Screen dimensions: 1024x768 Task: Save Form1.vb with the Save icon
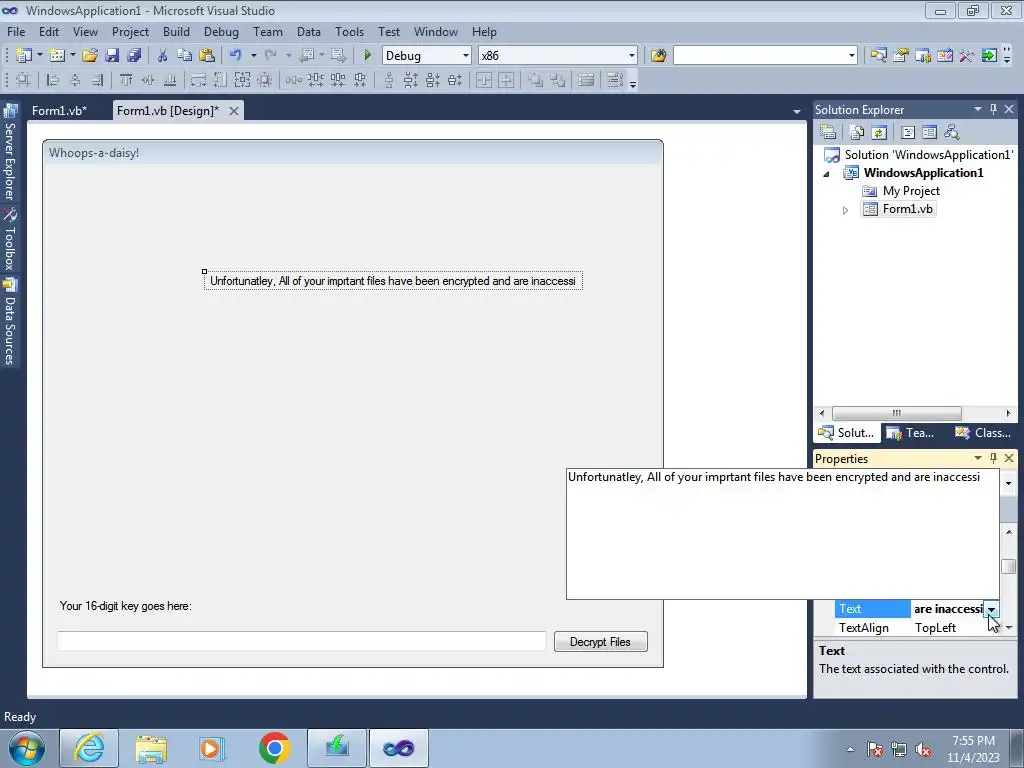(x=112, y=56)
